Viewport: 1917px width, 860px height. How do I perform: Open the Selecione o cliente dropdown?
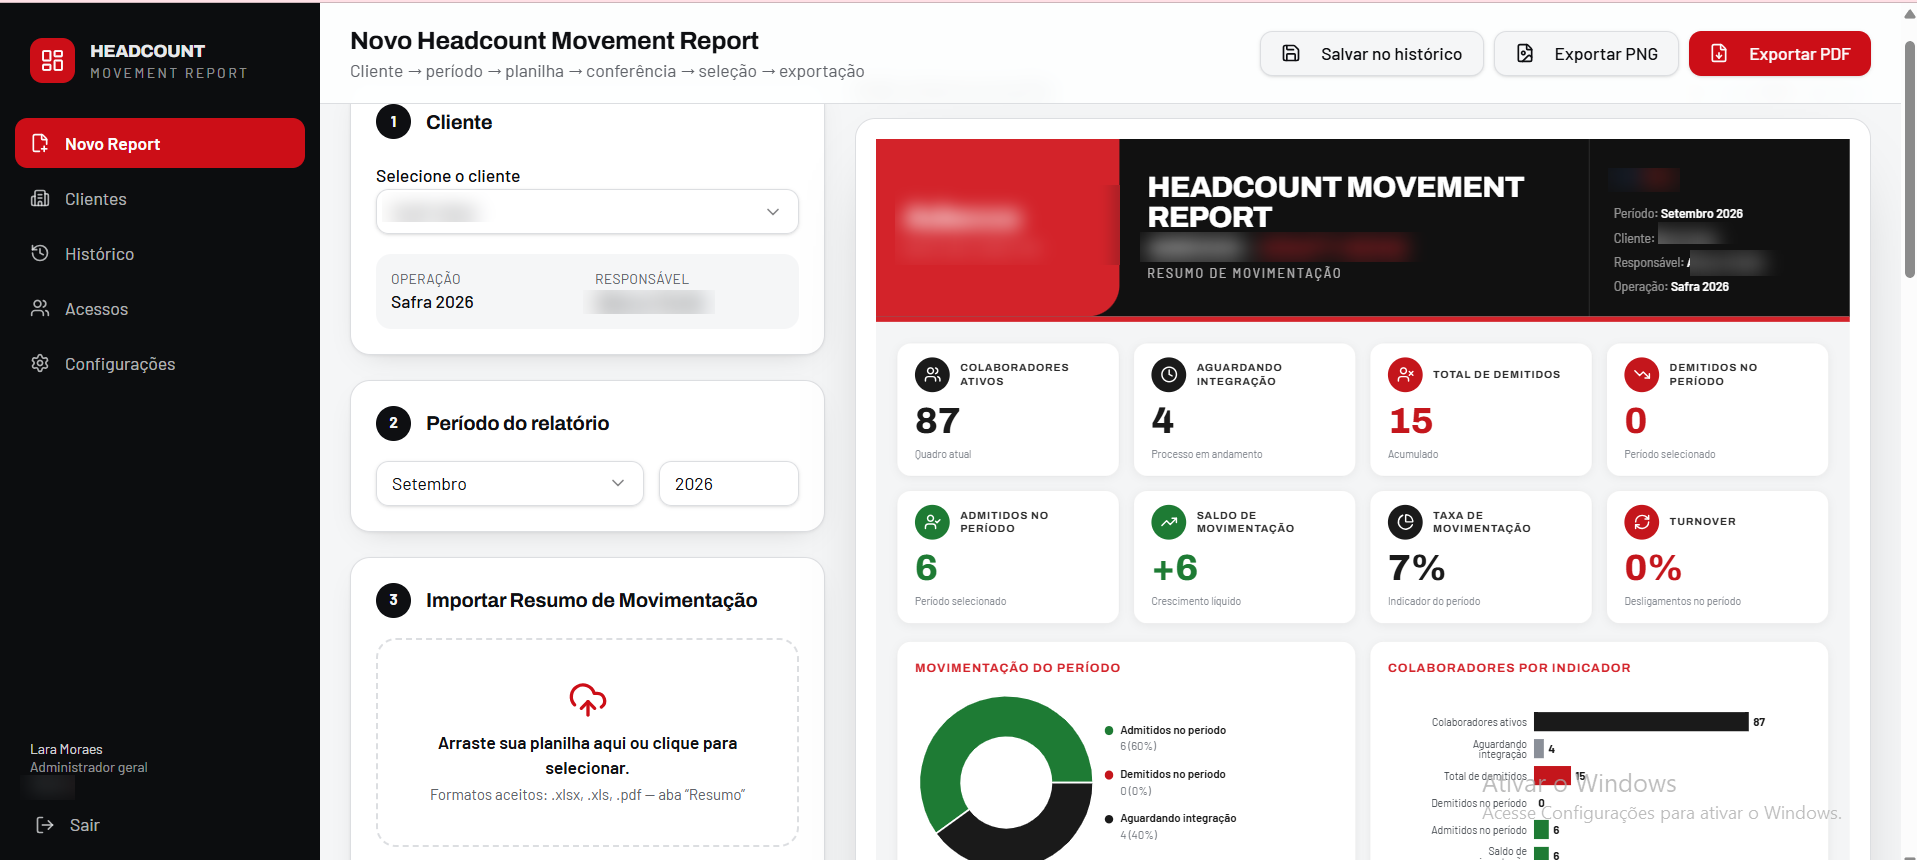coord(587,212)
